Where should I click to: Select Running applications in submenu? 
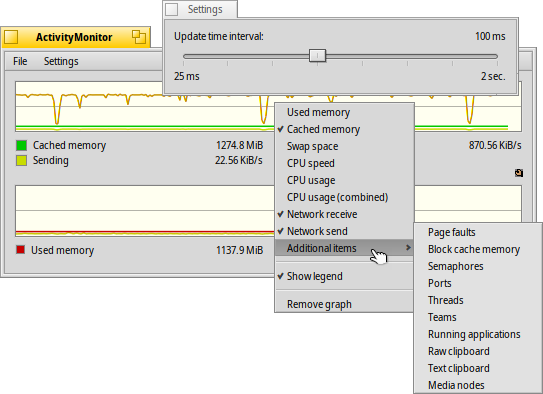coord(478,334)
